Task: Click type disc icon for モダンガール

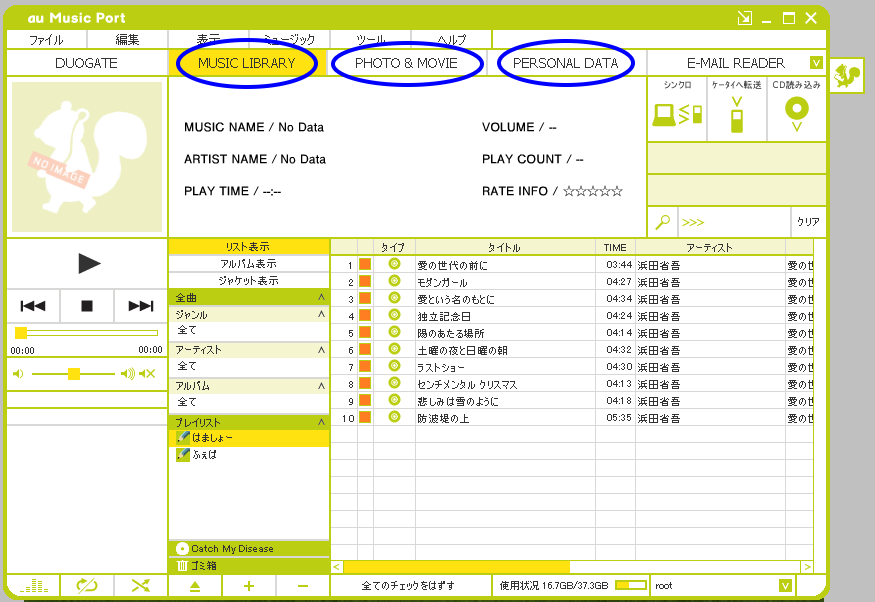Action: click(x=395, y=281)
